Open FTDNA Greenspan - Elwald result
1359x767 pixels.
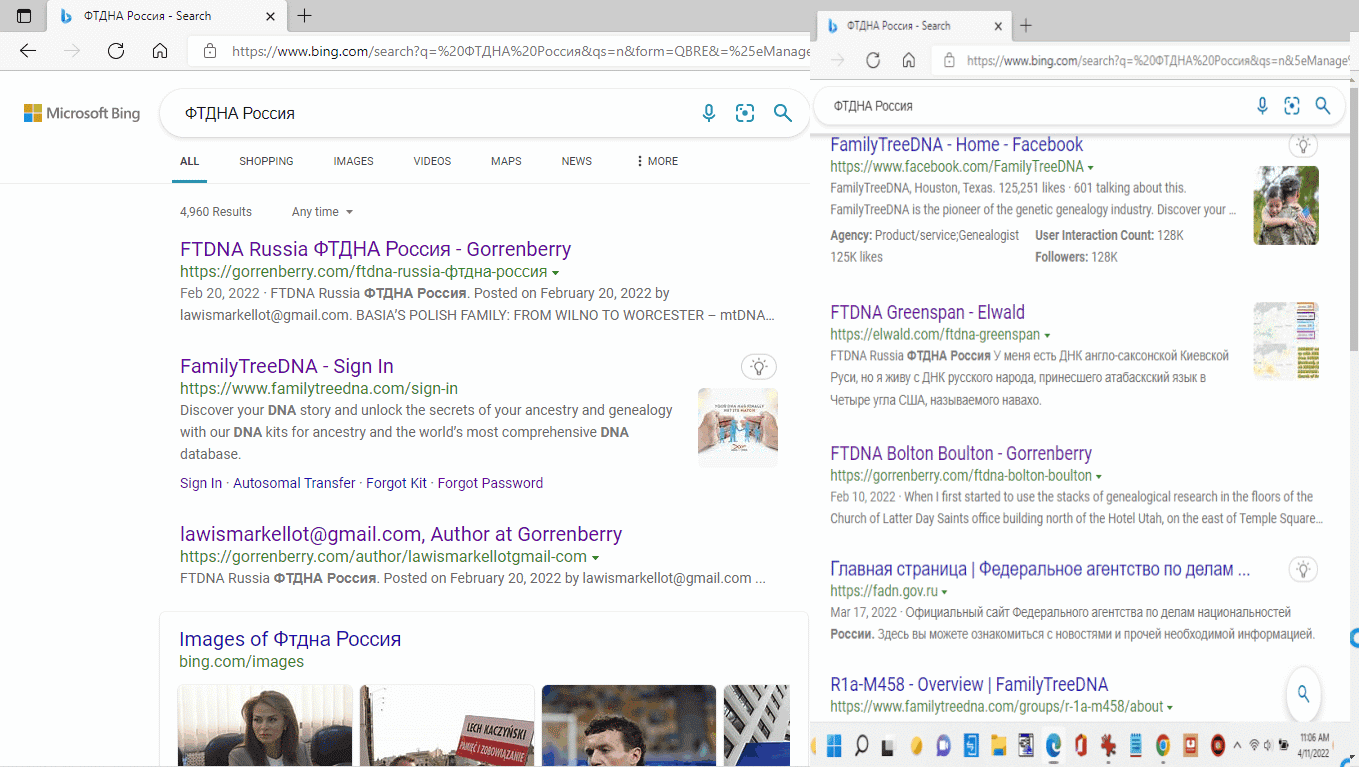coord(928,312)
